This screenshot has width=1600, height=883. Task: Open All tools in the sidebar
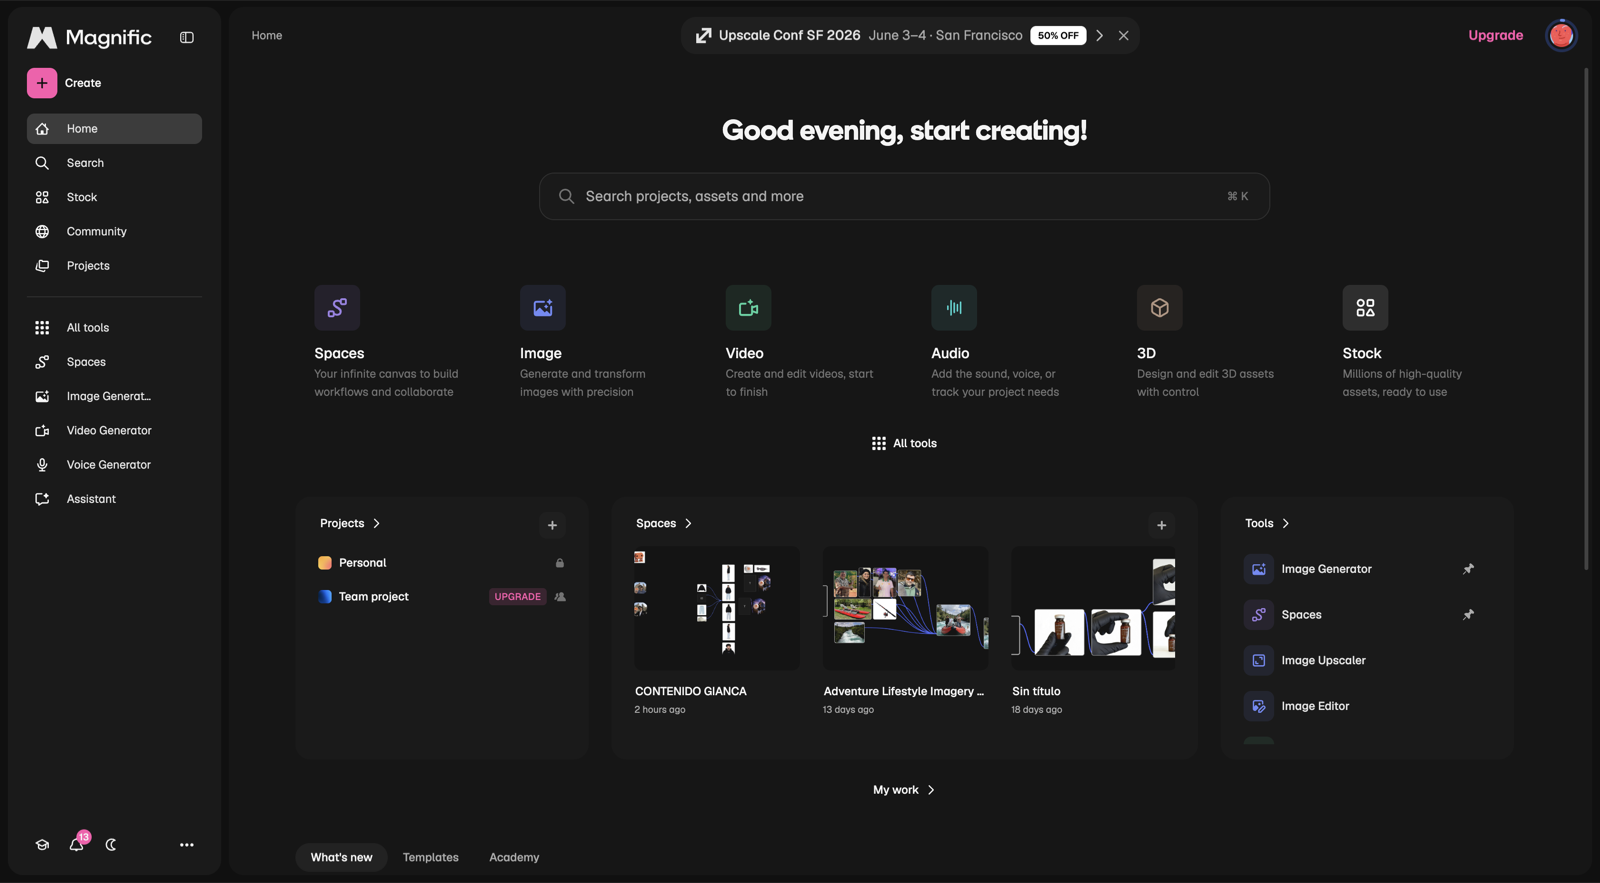(114, 328)
